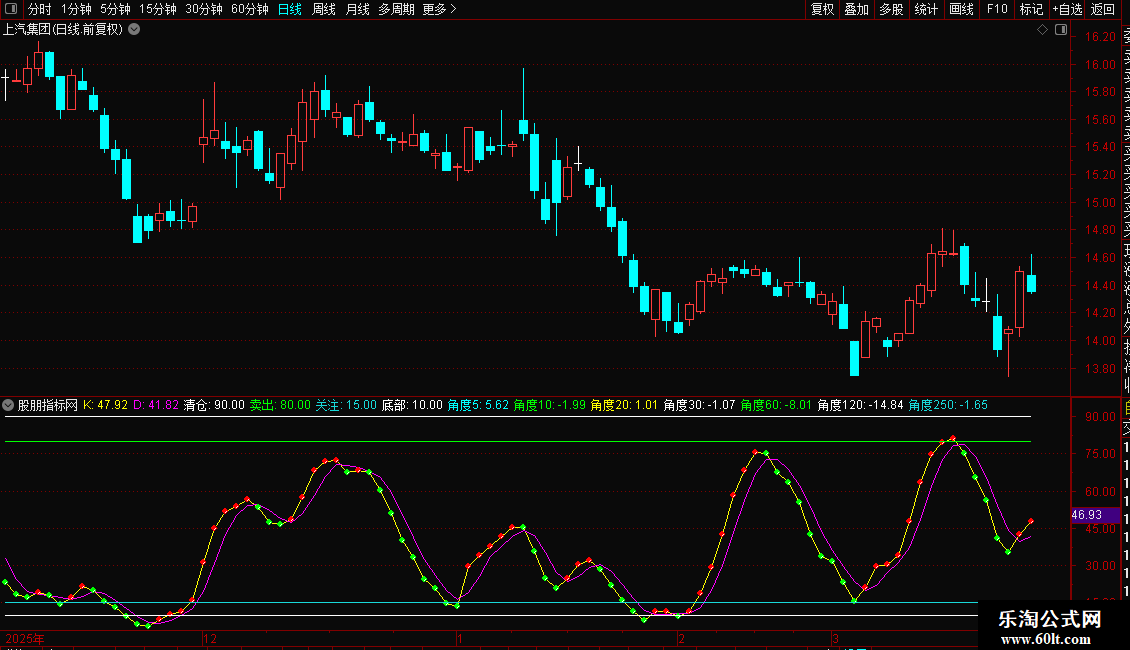
Task: Click the 75.00 indicator axis label
Action: coord(1100,454)
